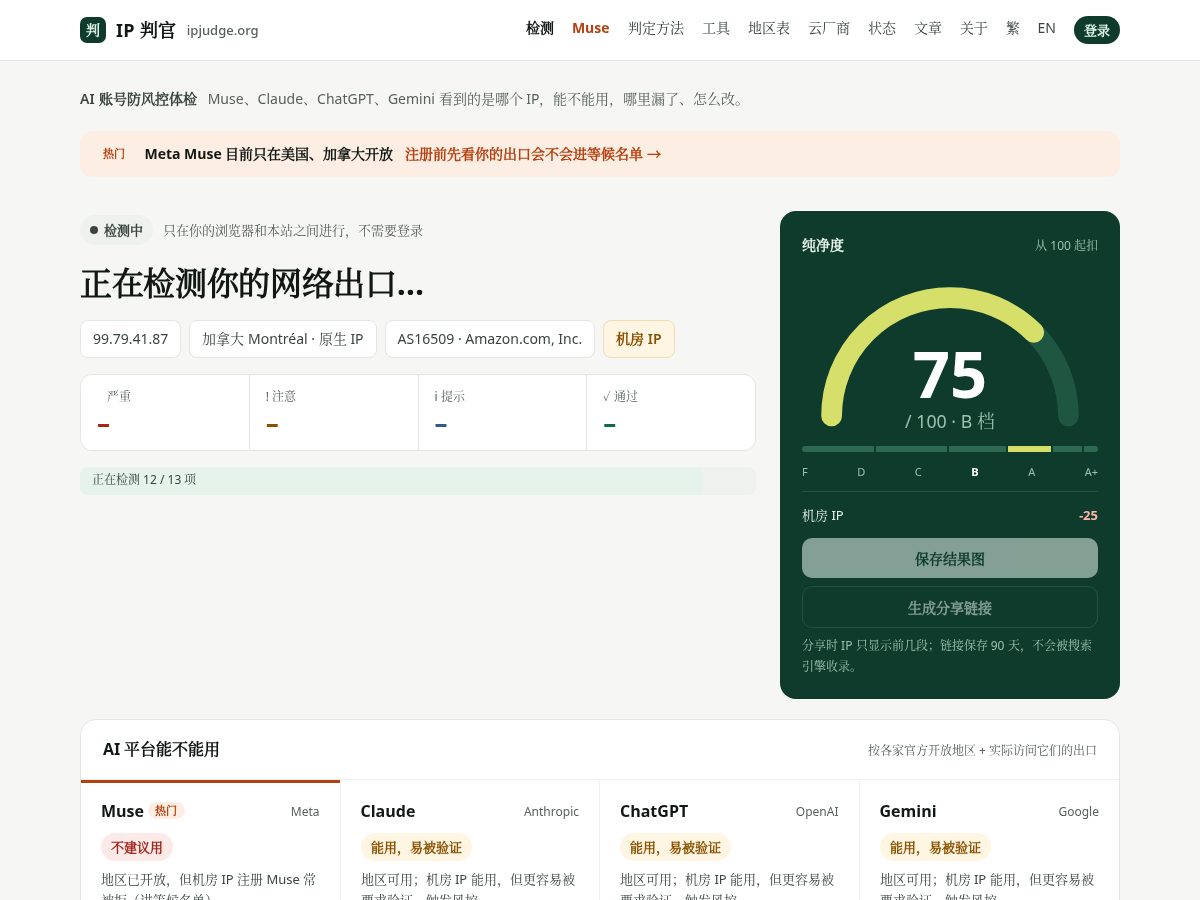The width and height of the screenshot is (1200, 900).
Task: Click the 能用,易被验证 badge under ChatGPT
Action: (x=675, y=847)
